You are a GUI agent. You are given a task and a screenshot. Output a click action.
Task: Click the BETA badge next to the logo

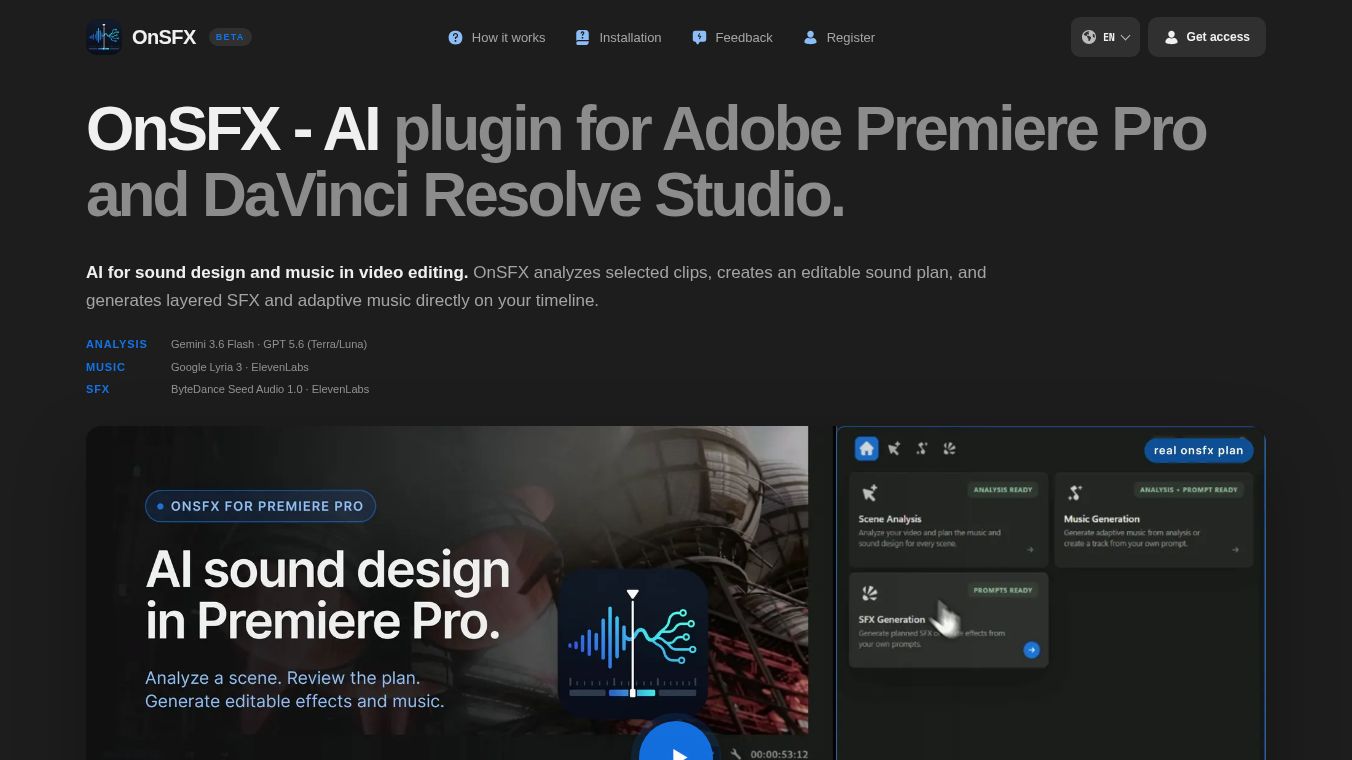pyautogui.click(x=230, y=37)
